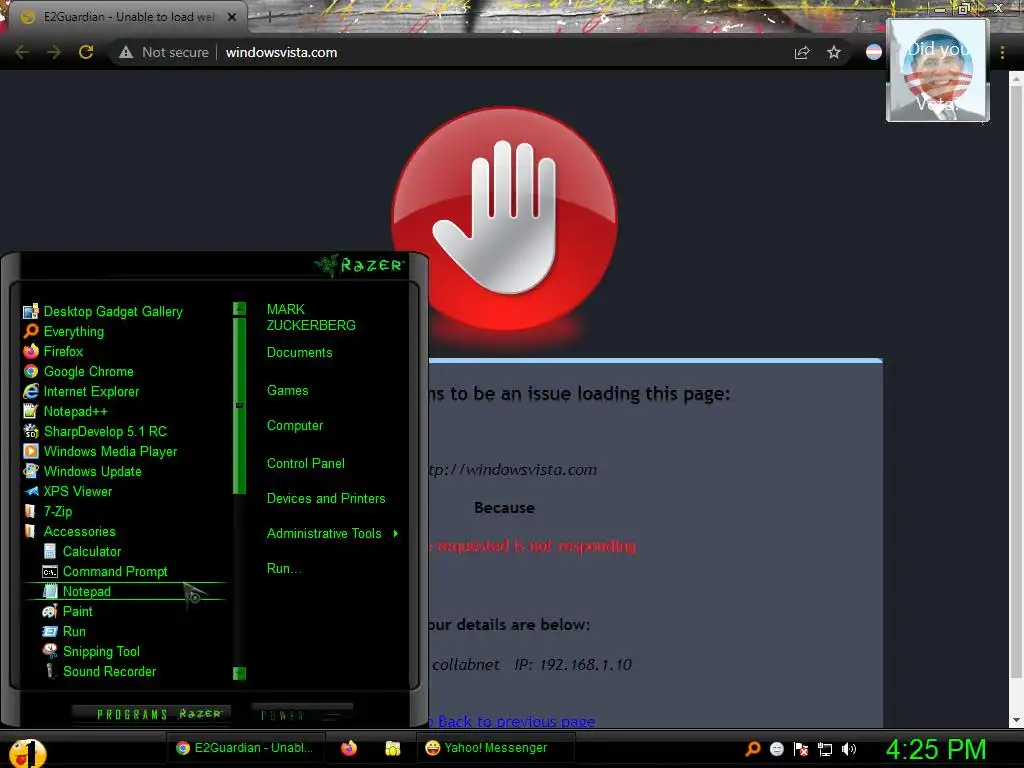Screen dimensions: 1024x768
Task: Open the Chrome profile avatar
Action: (874, 52)
